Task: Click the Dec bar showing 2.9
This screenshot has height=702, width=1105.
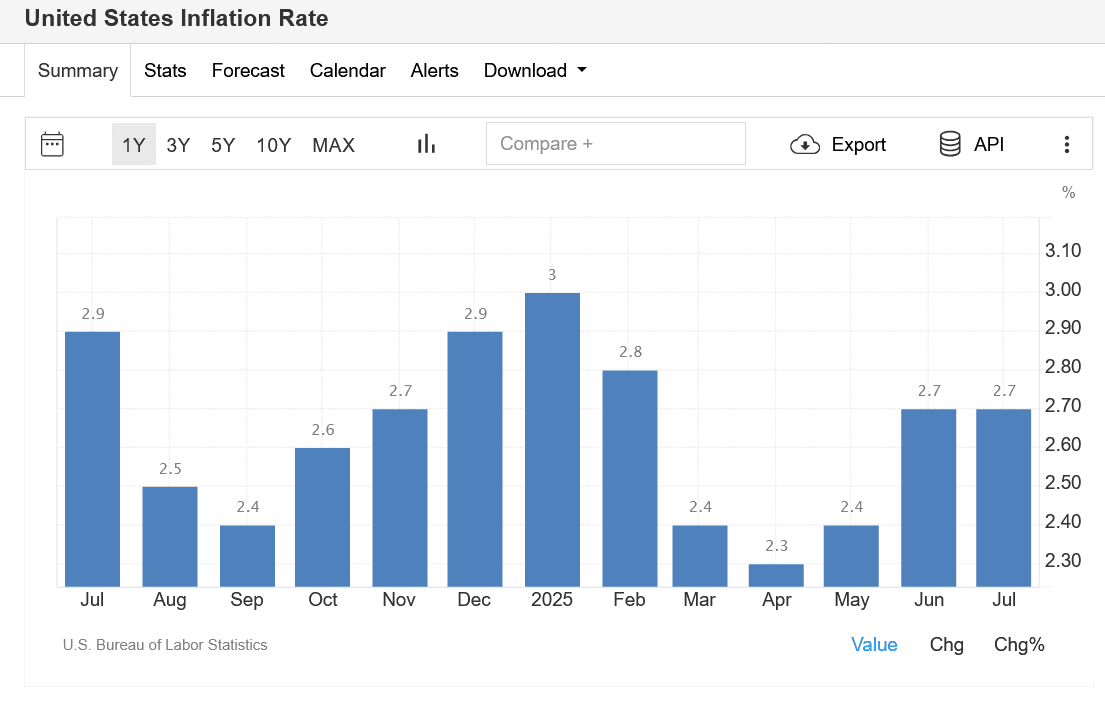Action: tap(475, 459)
